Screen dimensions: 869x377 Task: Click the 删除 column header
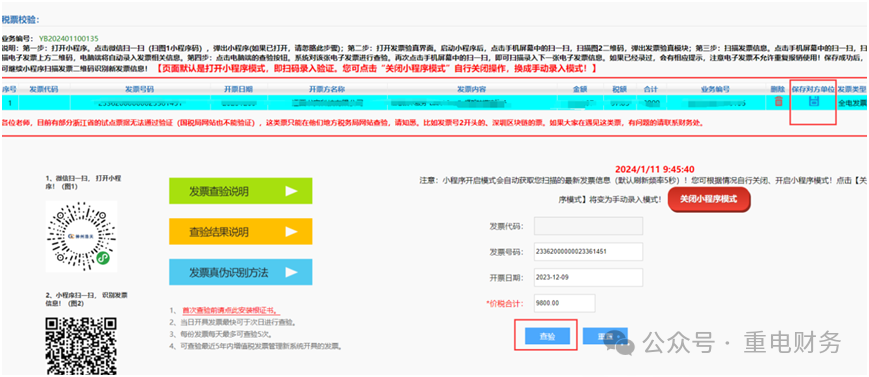click(x=778, y=89)
